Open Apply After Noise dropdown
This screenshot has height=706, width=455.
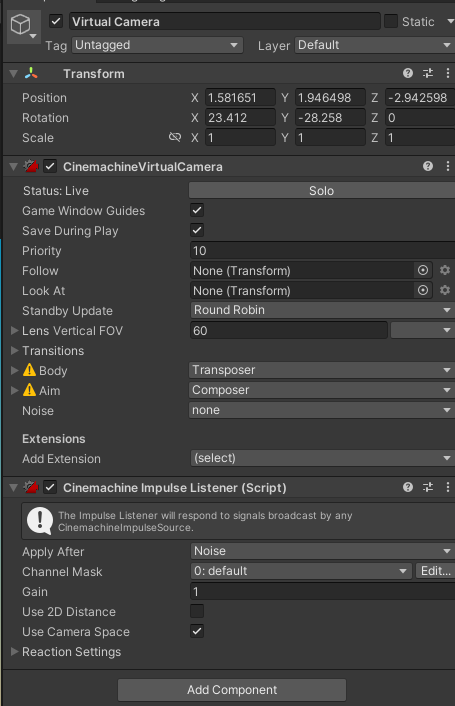[x=322, y=551]
